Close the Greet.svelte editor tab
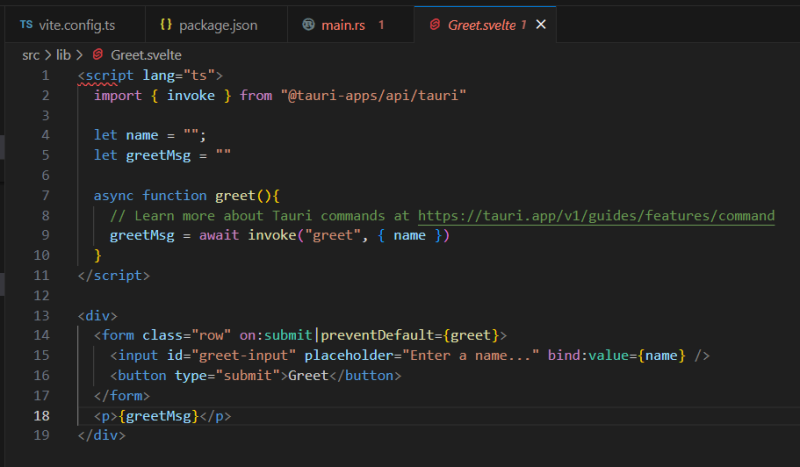 541,24
